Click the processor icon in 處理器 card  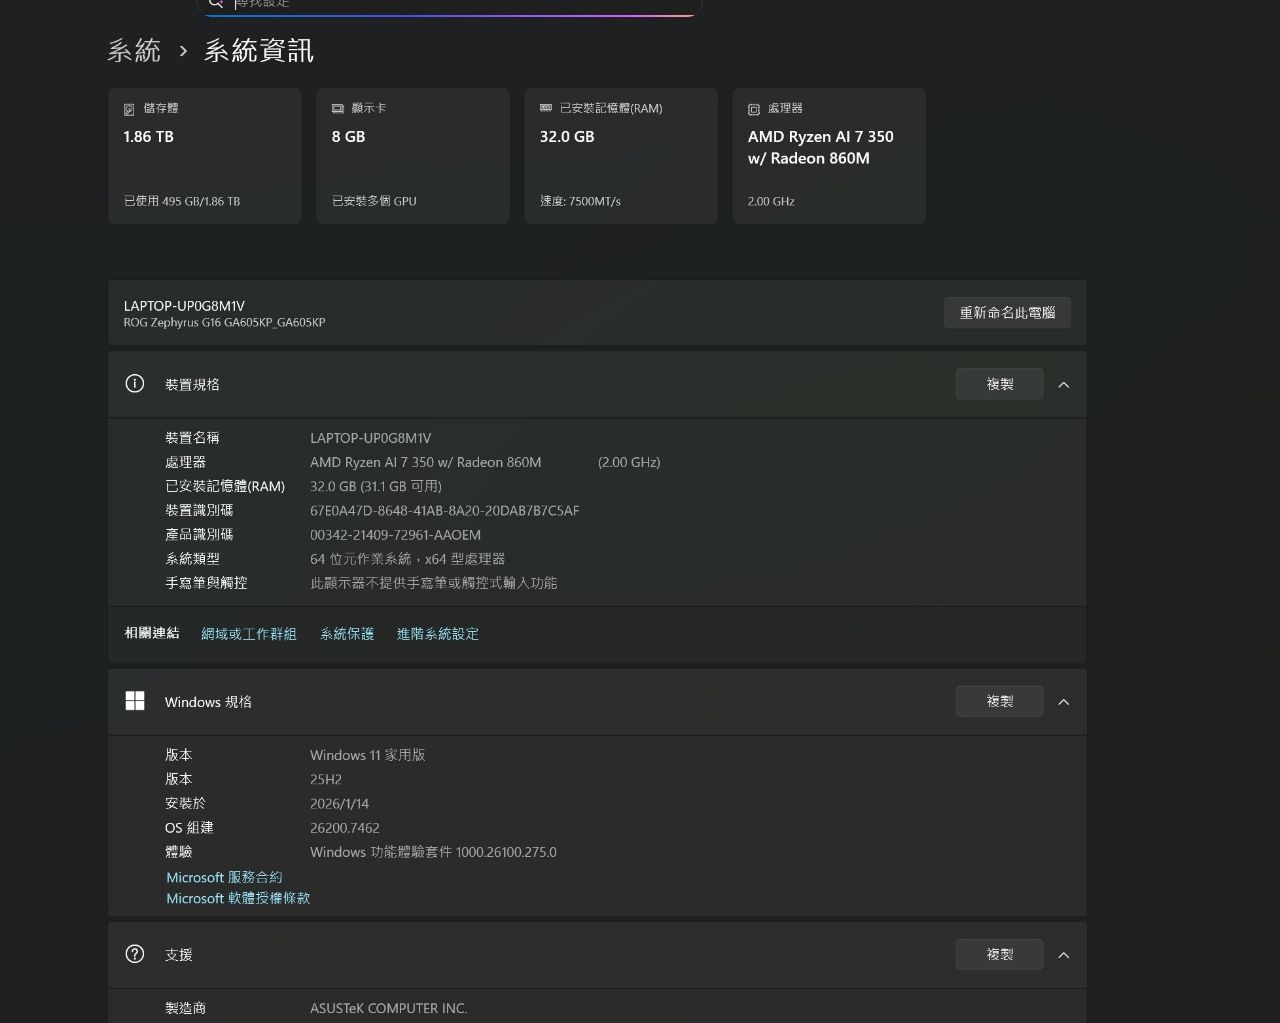(x=754, y=109)
